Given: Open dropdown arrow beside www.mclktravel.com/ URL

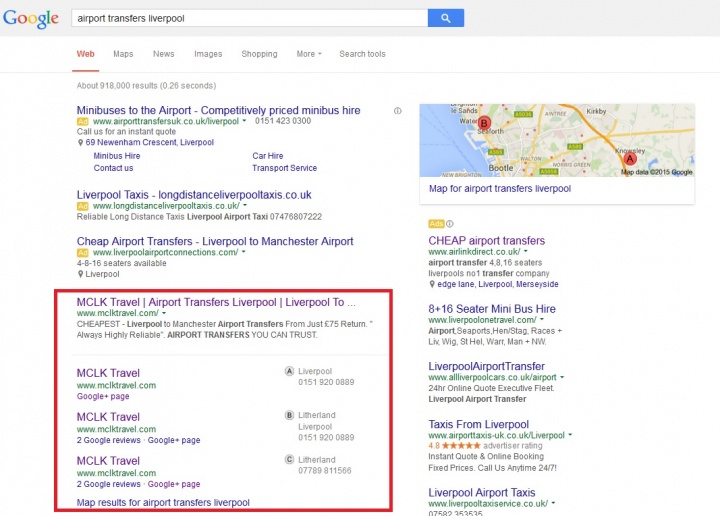Looking at the screenshot, I should [x=164, y=313].
